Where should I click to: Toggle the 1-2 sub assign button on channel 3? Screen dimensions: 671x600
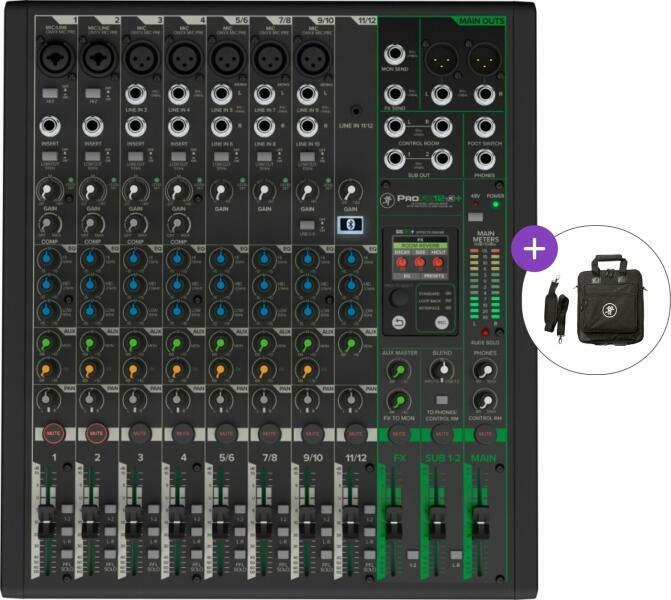point(153,509)
